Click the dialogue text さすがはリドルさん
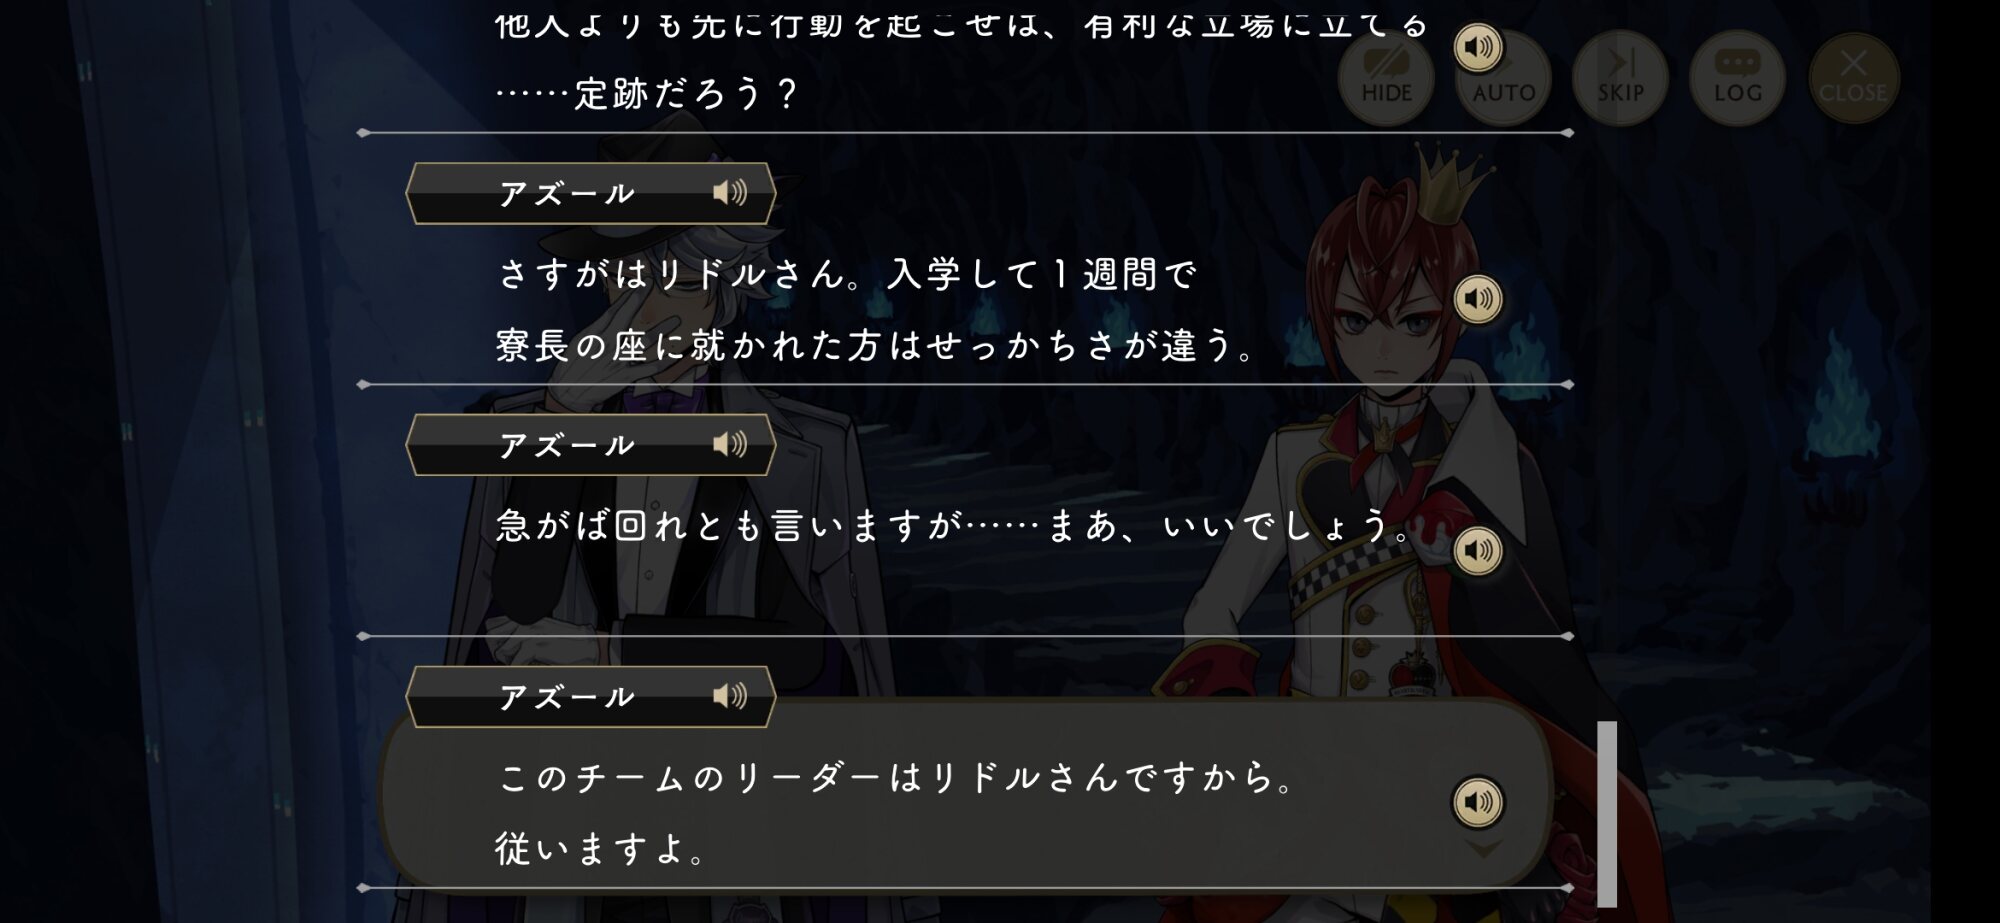The height and width of the screenshot is (923, 2000). pyautogui.click(x=671, y=274)
